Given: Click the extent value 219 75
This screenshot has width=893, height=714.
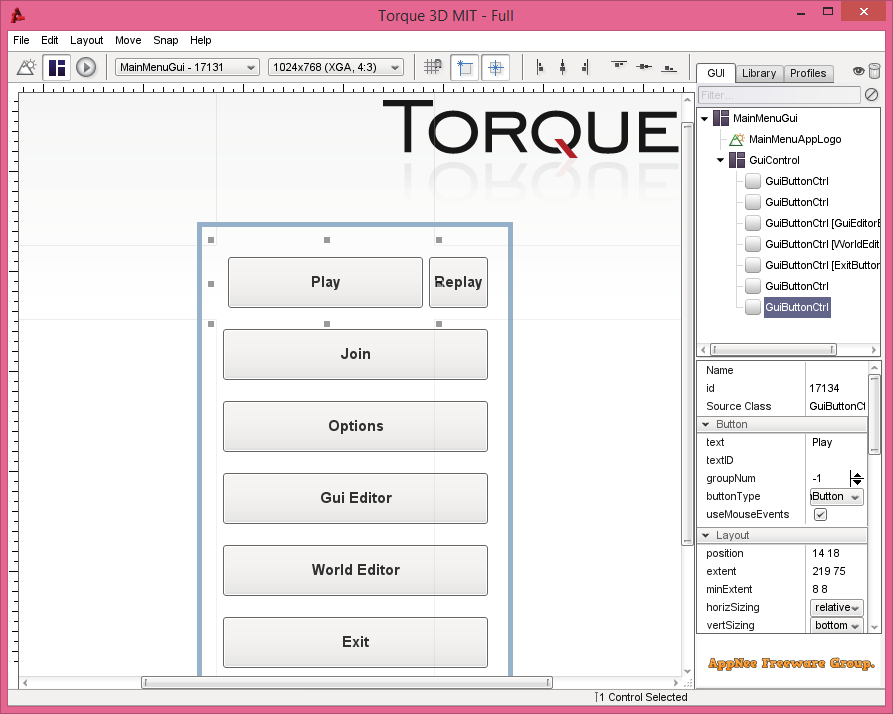Looking at the screenshot, I should pos(829,571).
